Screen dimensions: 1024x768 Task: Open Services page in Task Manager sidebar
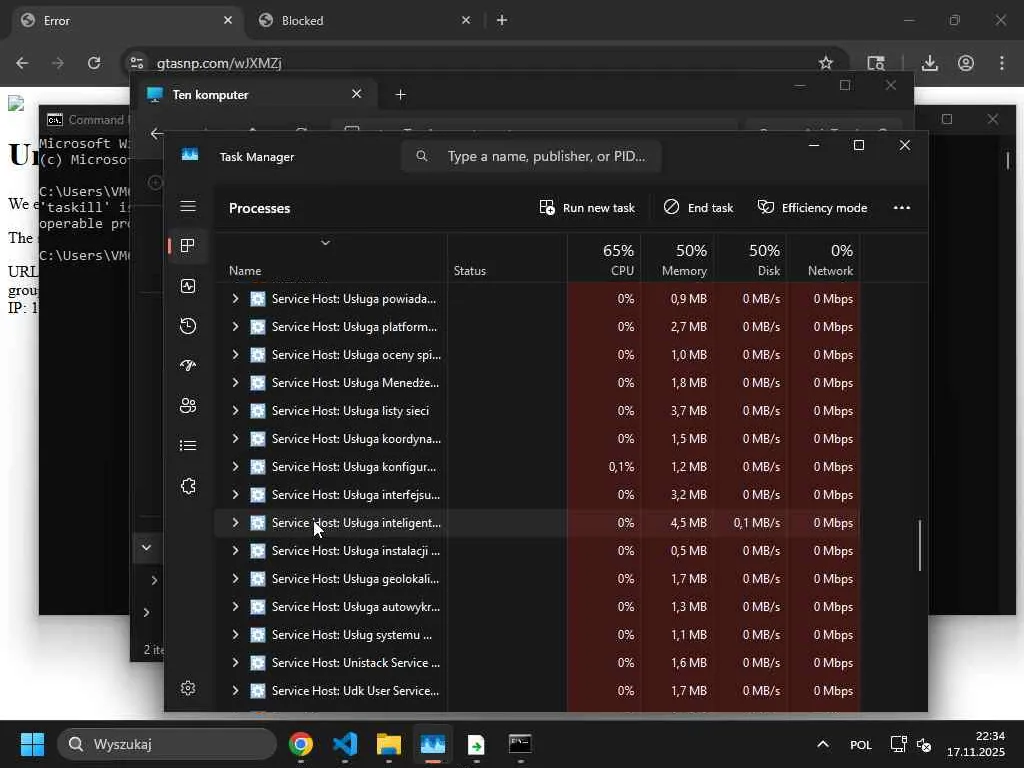coord(187,486)
